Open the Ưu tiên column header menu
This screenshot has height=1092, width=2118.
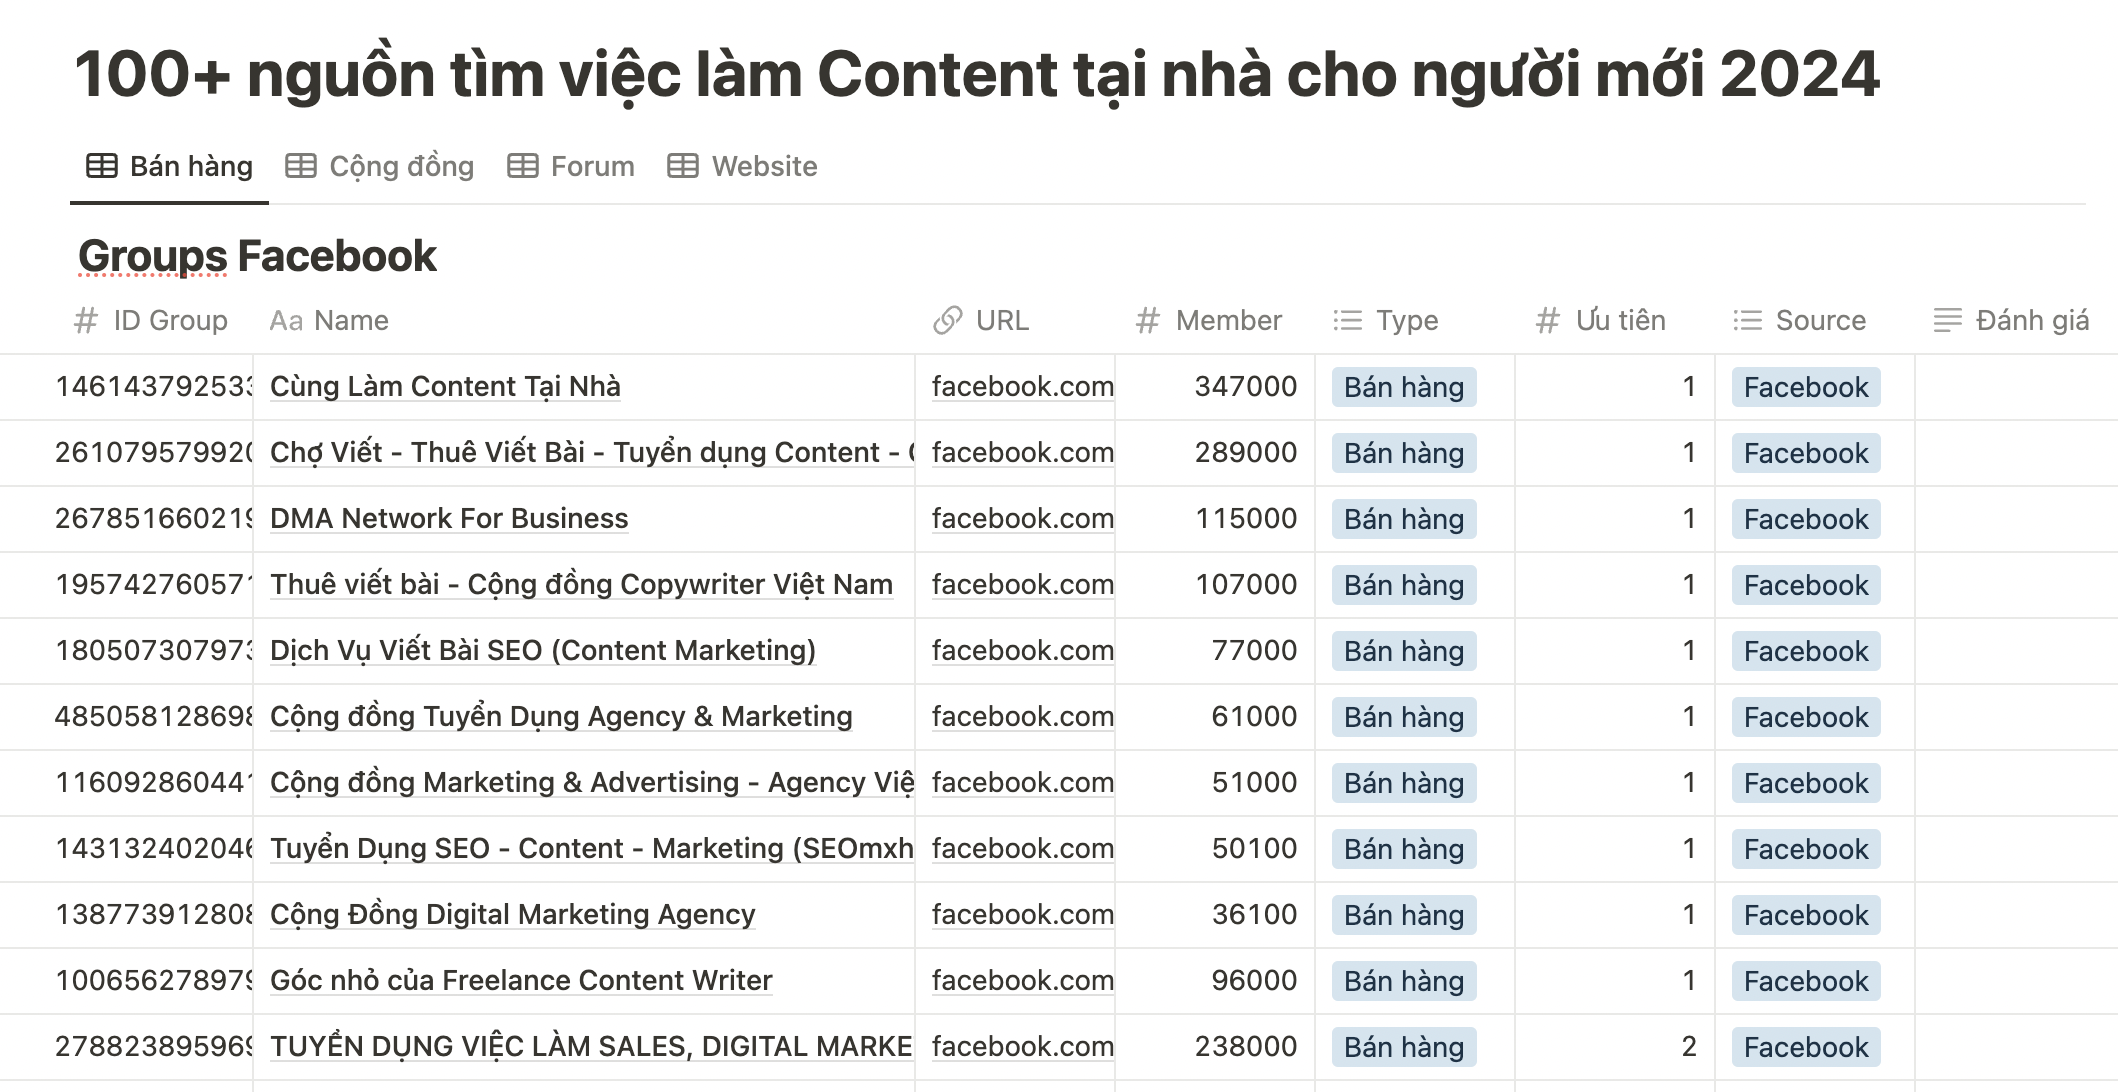click(1620, 320)
